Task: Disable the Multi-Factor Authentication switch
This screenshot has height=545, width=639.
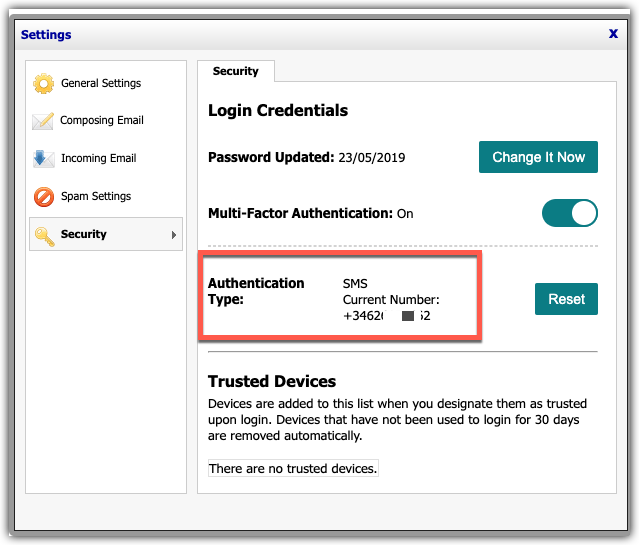Action: [x=569, y=213]
